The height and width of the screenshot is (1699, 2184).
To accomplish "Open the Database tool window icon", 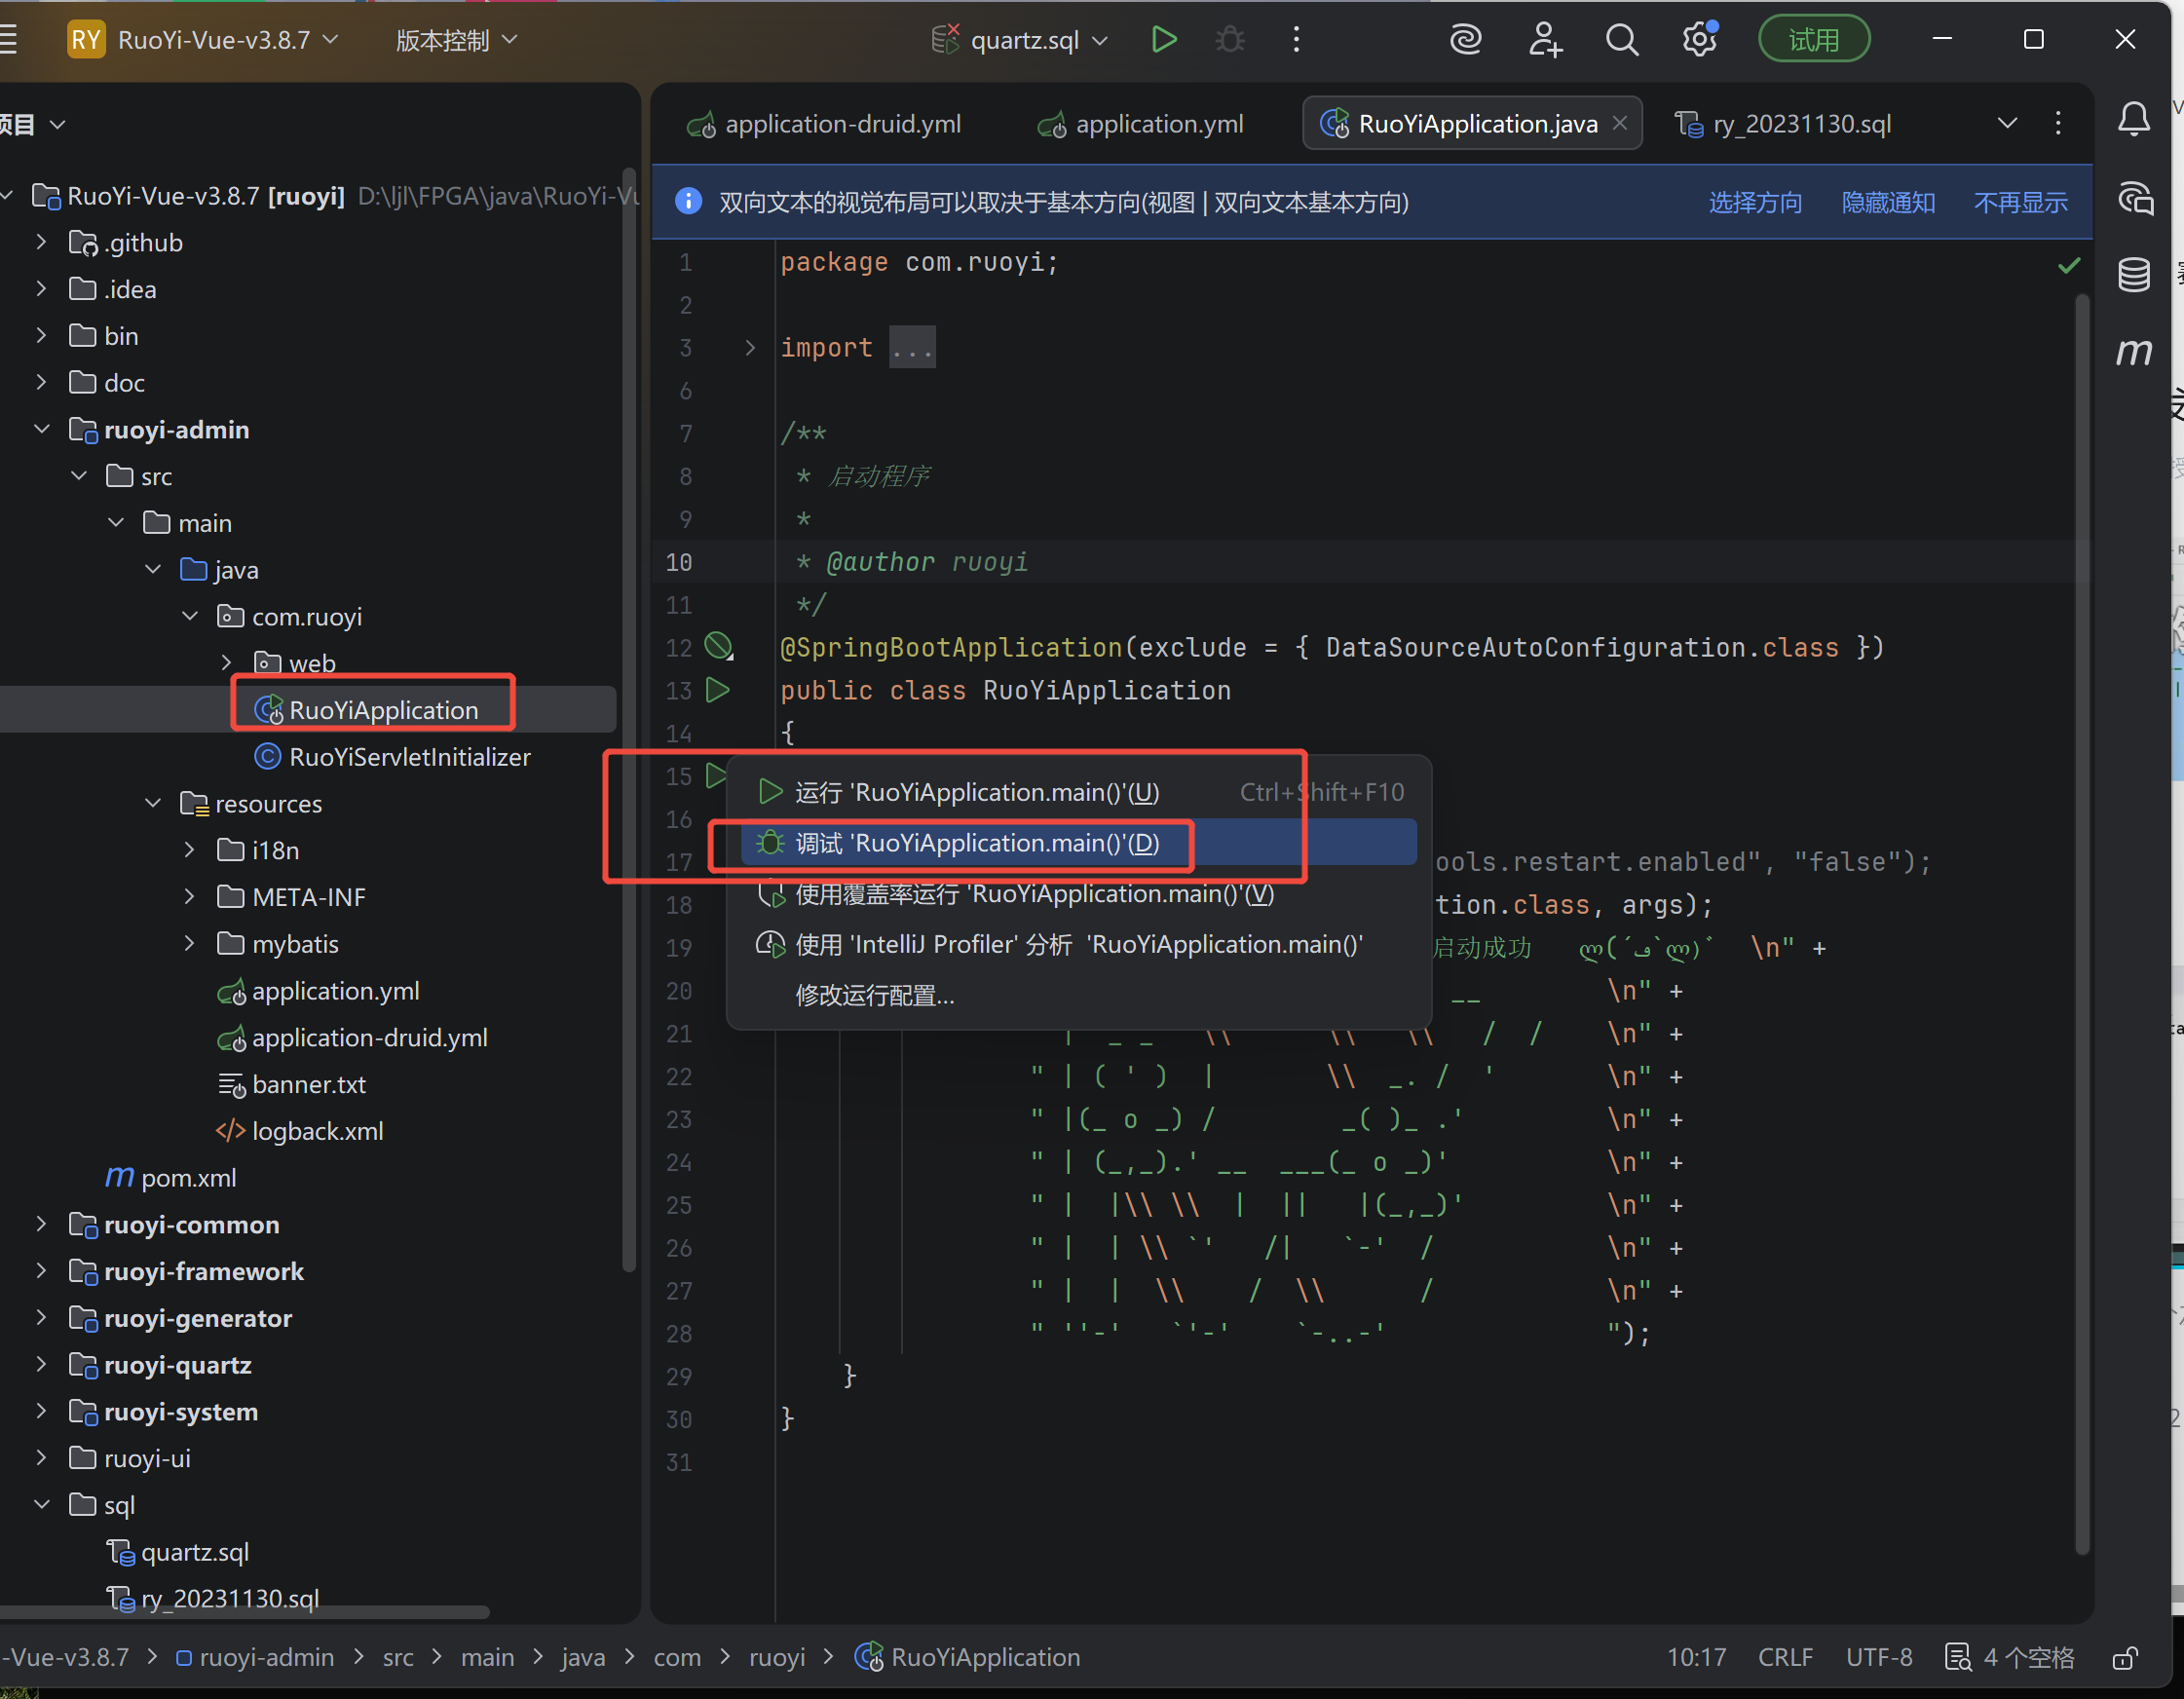I will pos(2133,274).
